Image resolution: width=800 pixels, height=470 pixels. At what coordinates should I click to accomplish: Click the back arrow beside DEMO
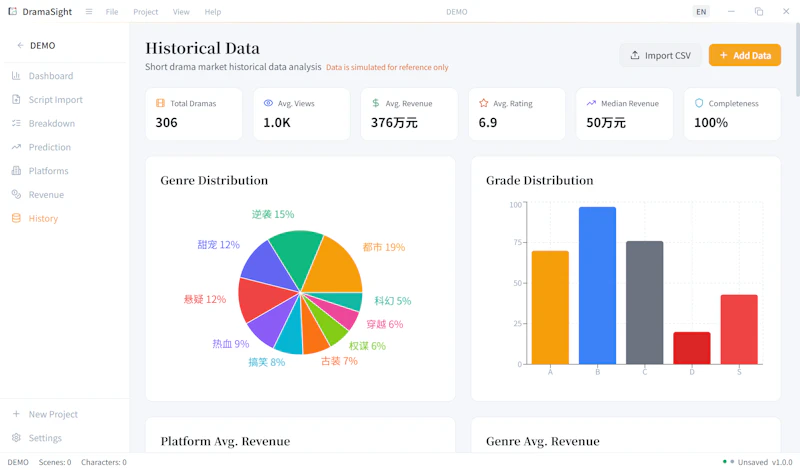point(20,45)
